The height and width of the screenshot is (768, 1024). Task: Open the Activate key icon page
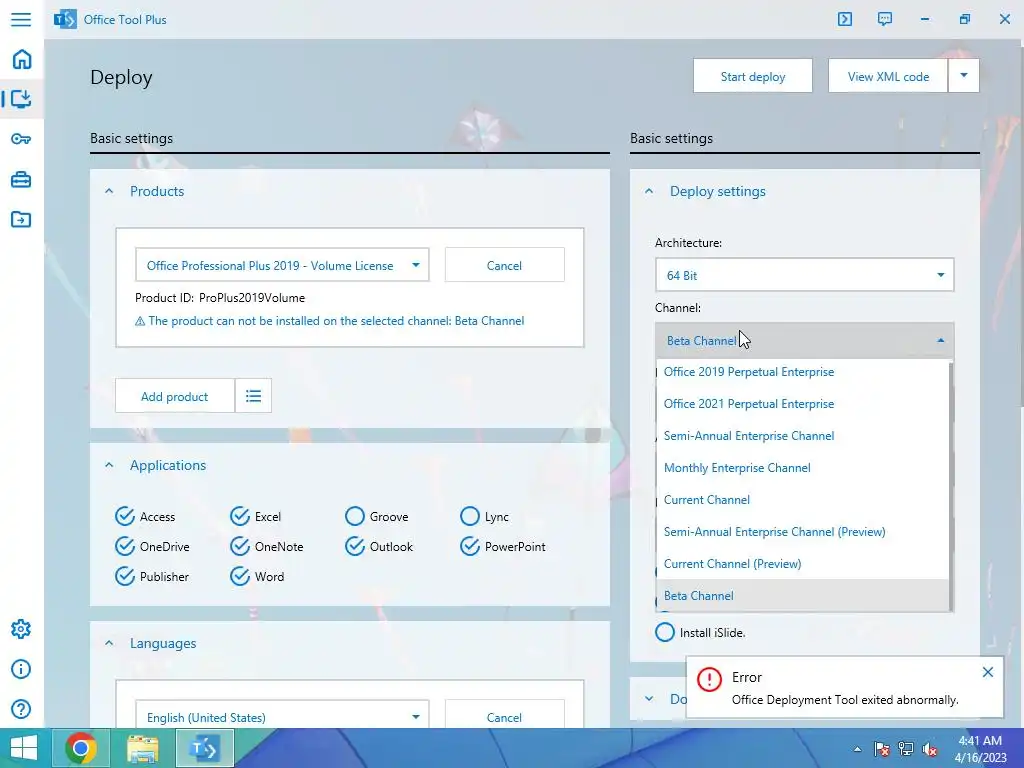(21, 139)
